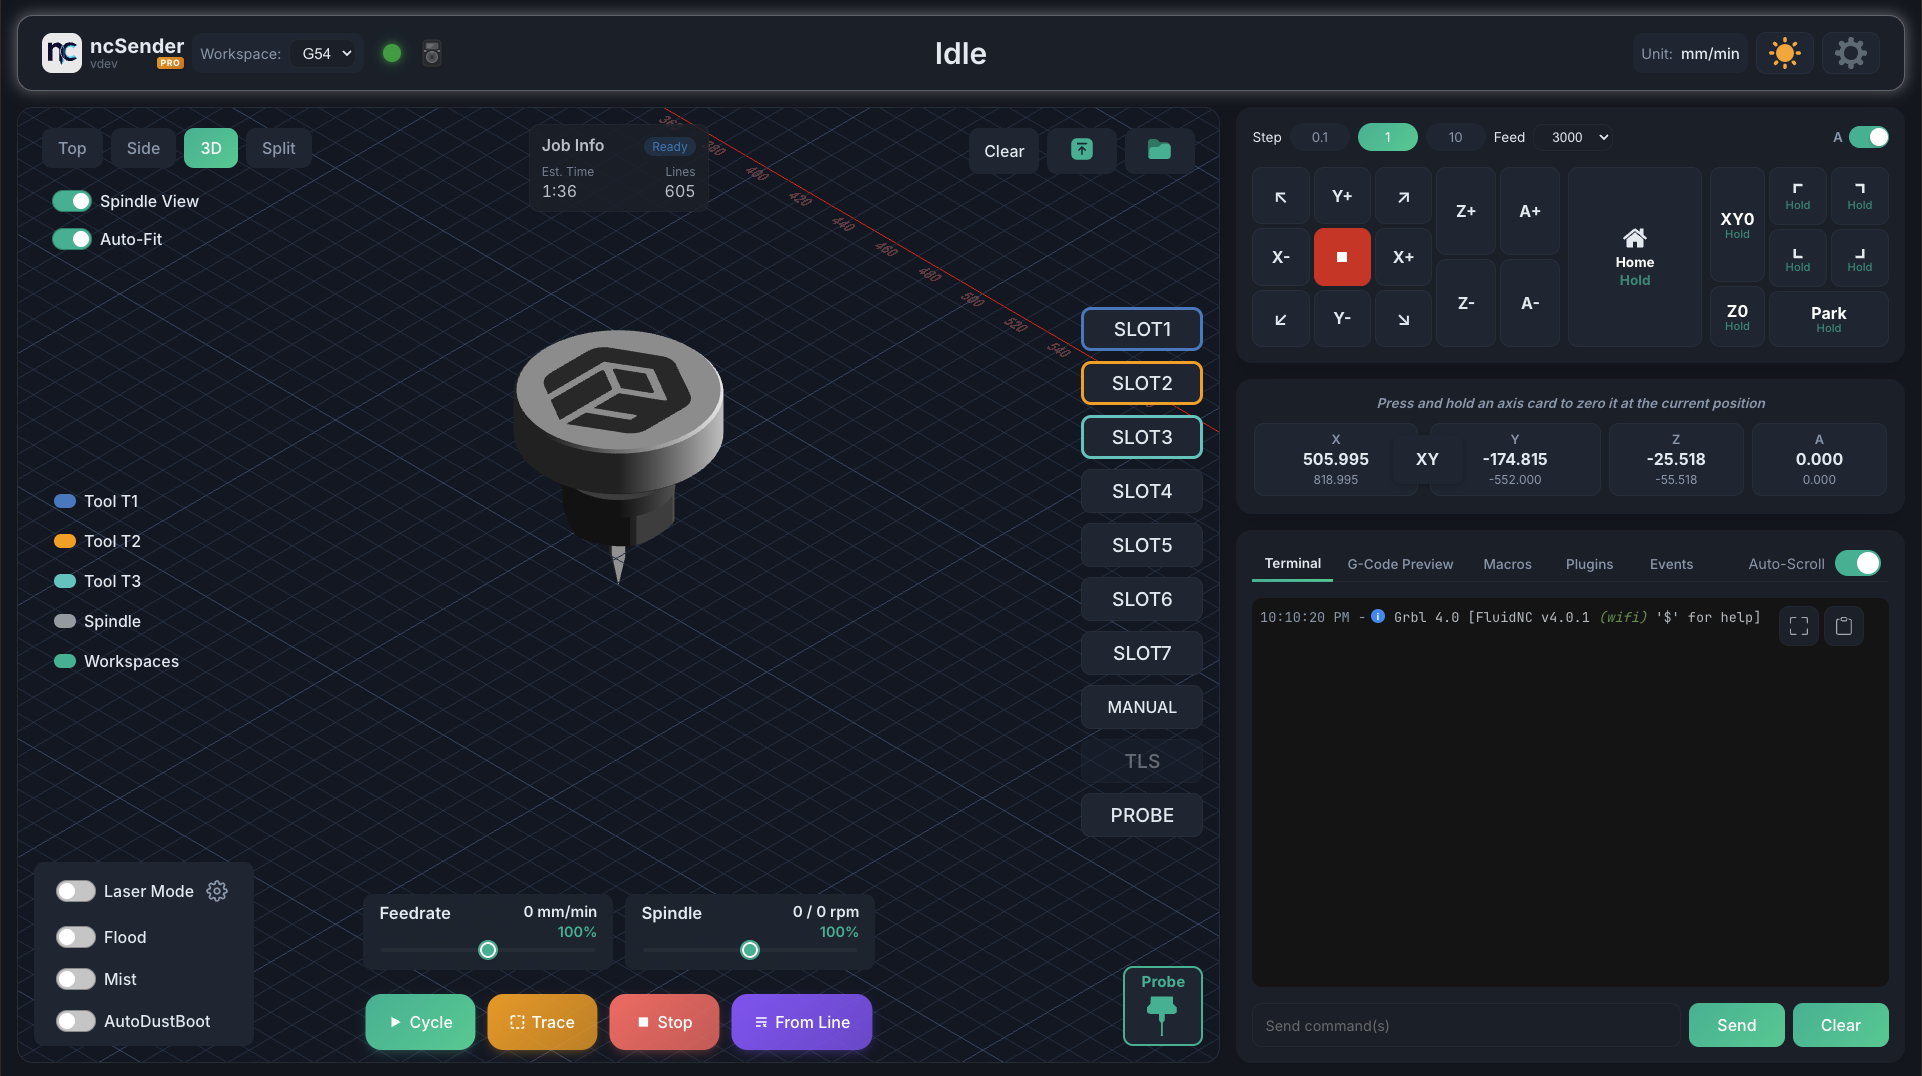Open the Macros tab

1507,564
